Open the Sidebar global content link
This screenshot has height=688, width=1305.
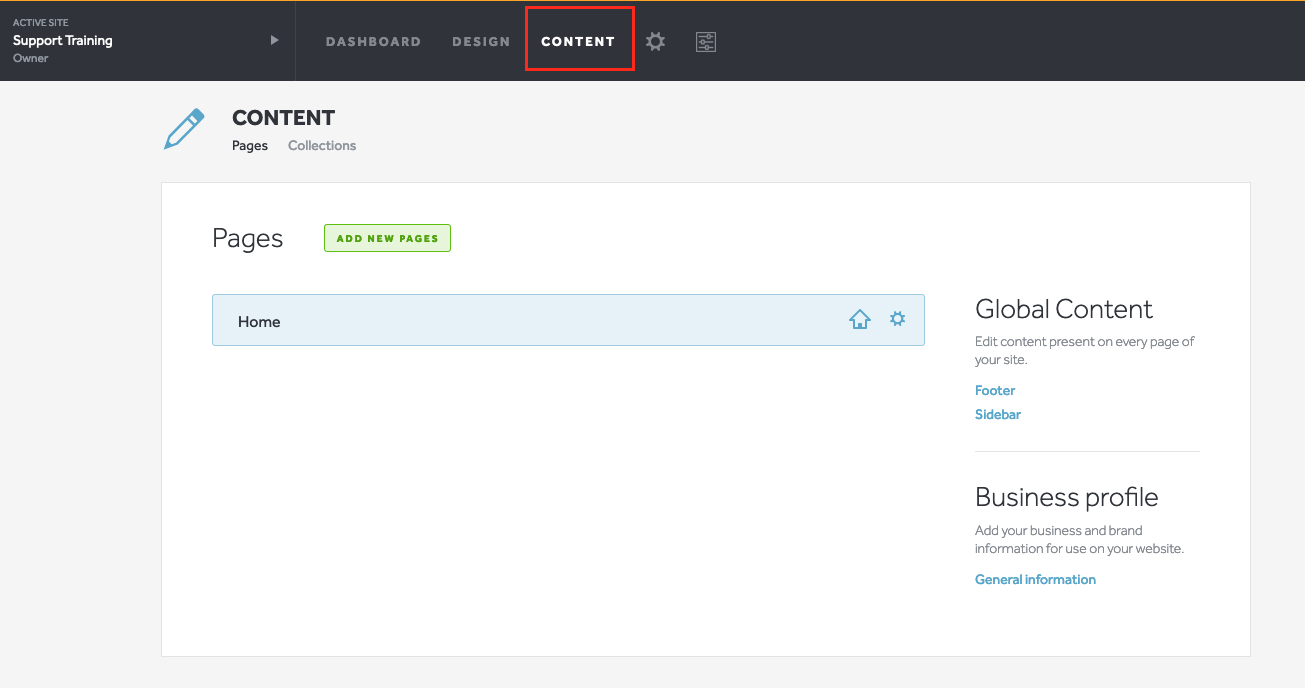pyautogui.click(x=998, y=415)
